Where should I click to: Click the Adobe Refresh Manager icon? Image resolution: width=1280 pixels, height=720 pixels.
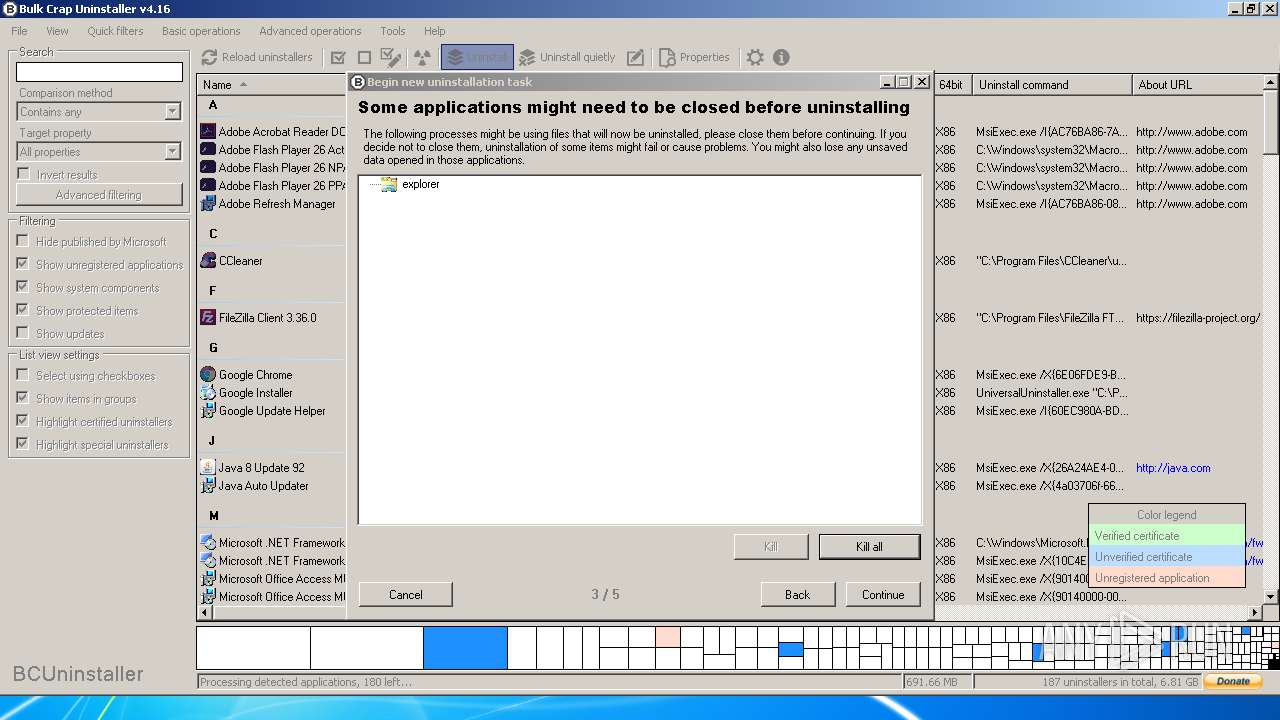tap(208, 203)
